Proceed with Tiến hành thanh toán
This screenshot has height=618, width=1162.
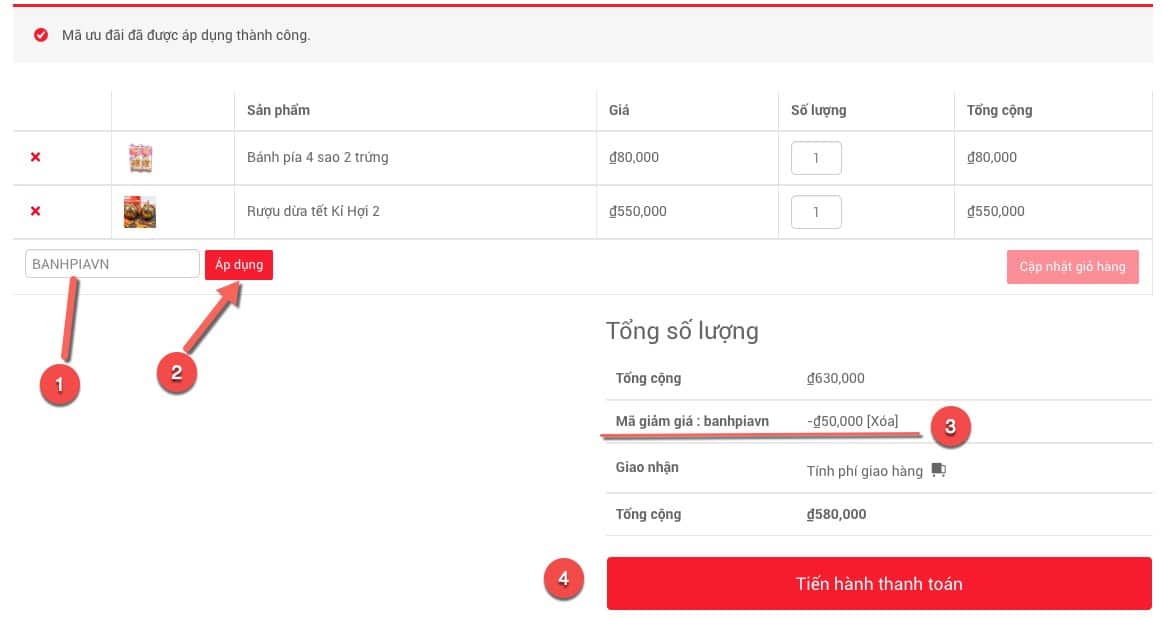879,583
